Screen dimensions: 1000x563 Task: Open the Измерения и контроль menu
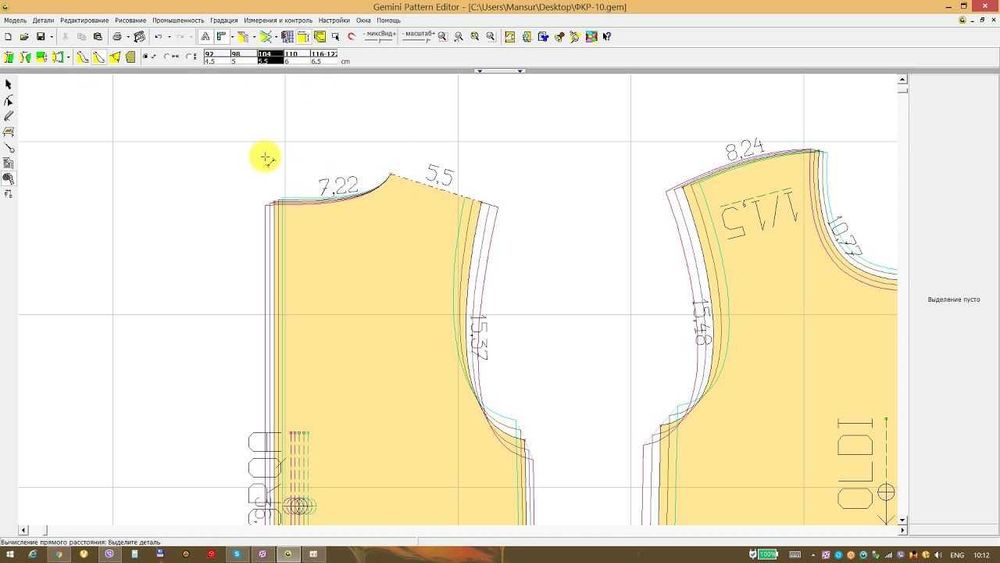pyautogui.click(x=278, y=20)
